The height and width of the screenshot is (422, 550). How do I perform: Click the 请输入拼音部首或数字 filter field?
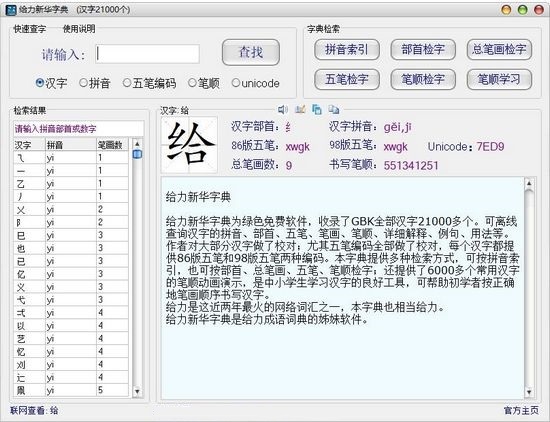click(79, 129)
